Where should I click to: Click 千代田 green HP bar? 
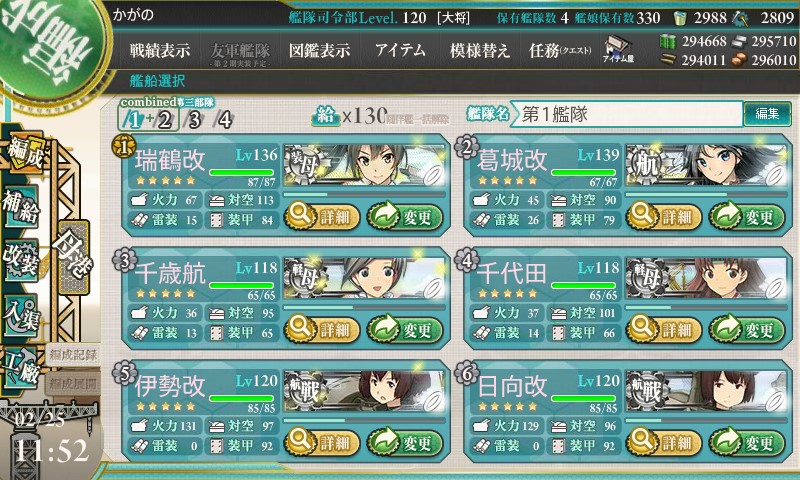(x=584, y=286)
